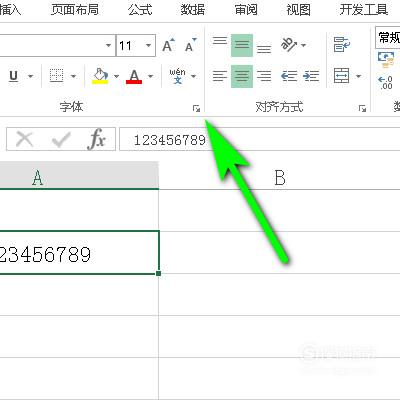Screen dimensions: 400x400
Task: Go to the 视图 tab
Action: pos(299,10)
